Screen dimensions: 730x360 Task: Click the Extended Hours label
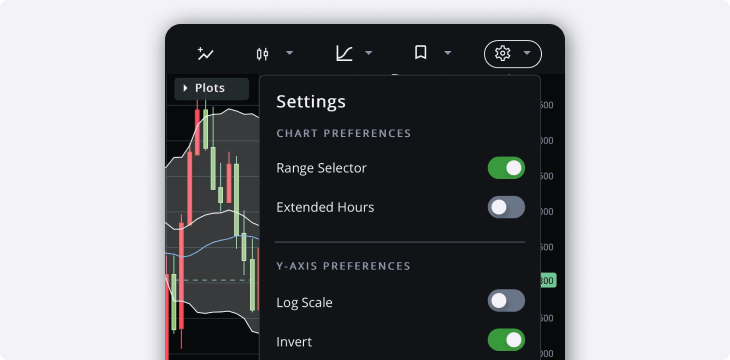point(325,207)
